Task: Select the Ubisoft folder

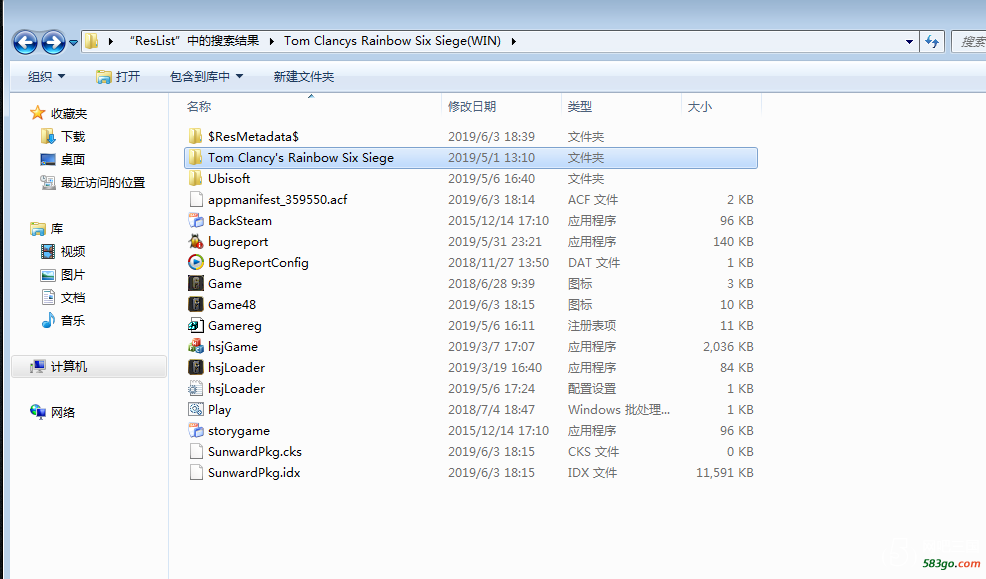Action: [x=229, y=178]
